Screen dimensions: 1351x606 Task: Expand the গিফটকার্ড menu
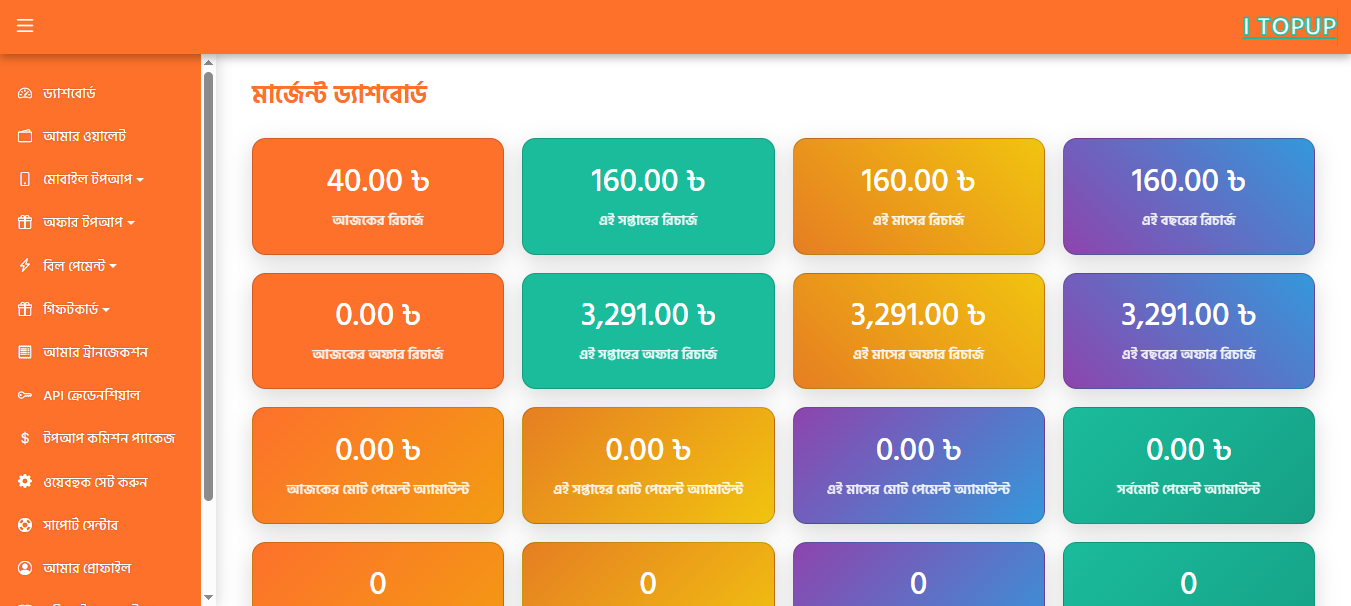point(76,309)
